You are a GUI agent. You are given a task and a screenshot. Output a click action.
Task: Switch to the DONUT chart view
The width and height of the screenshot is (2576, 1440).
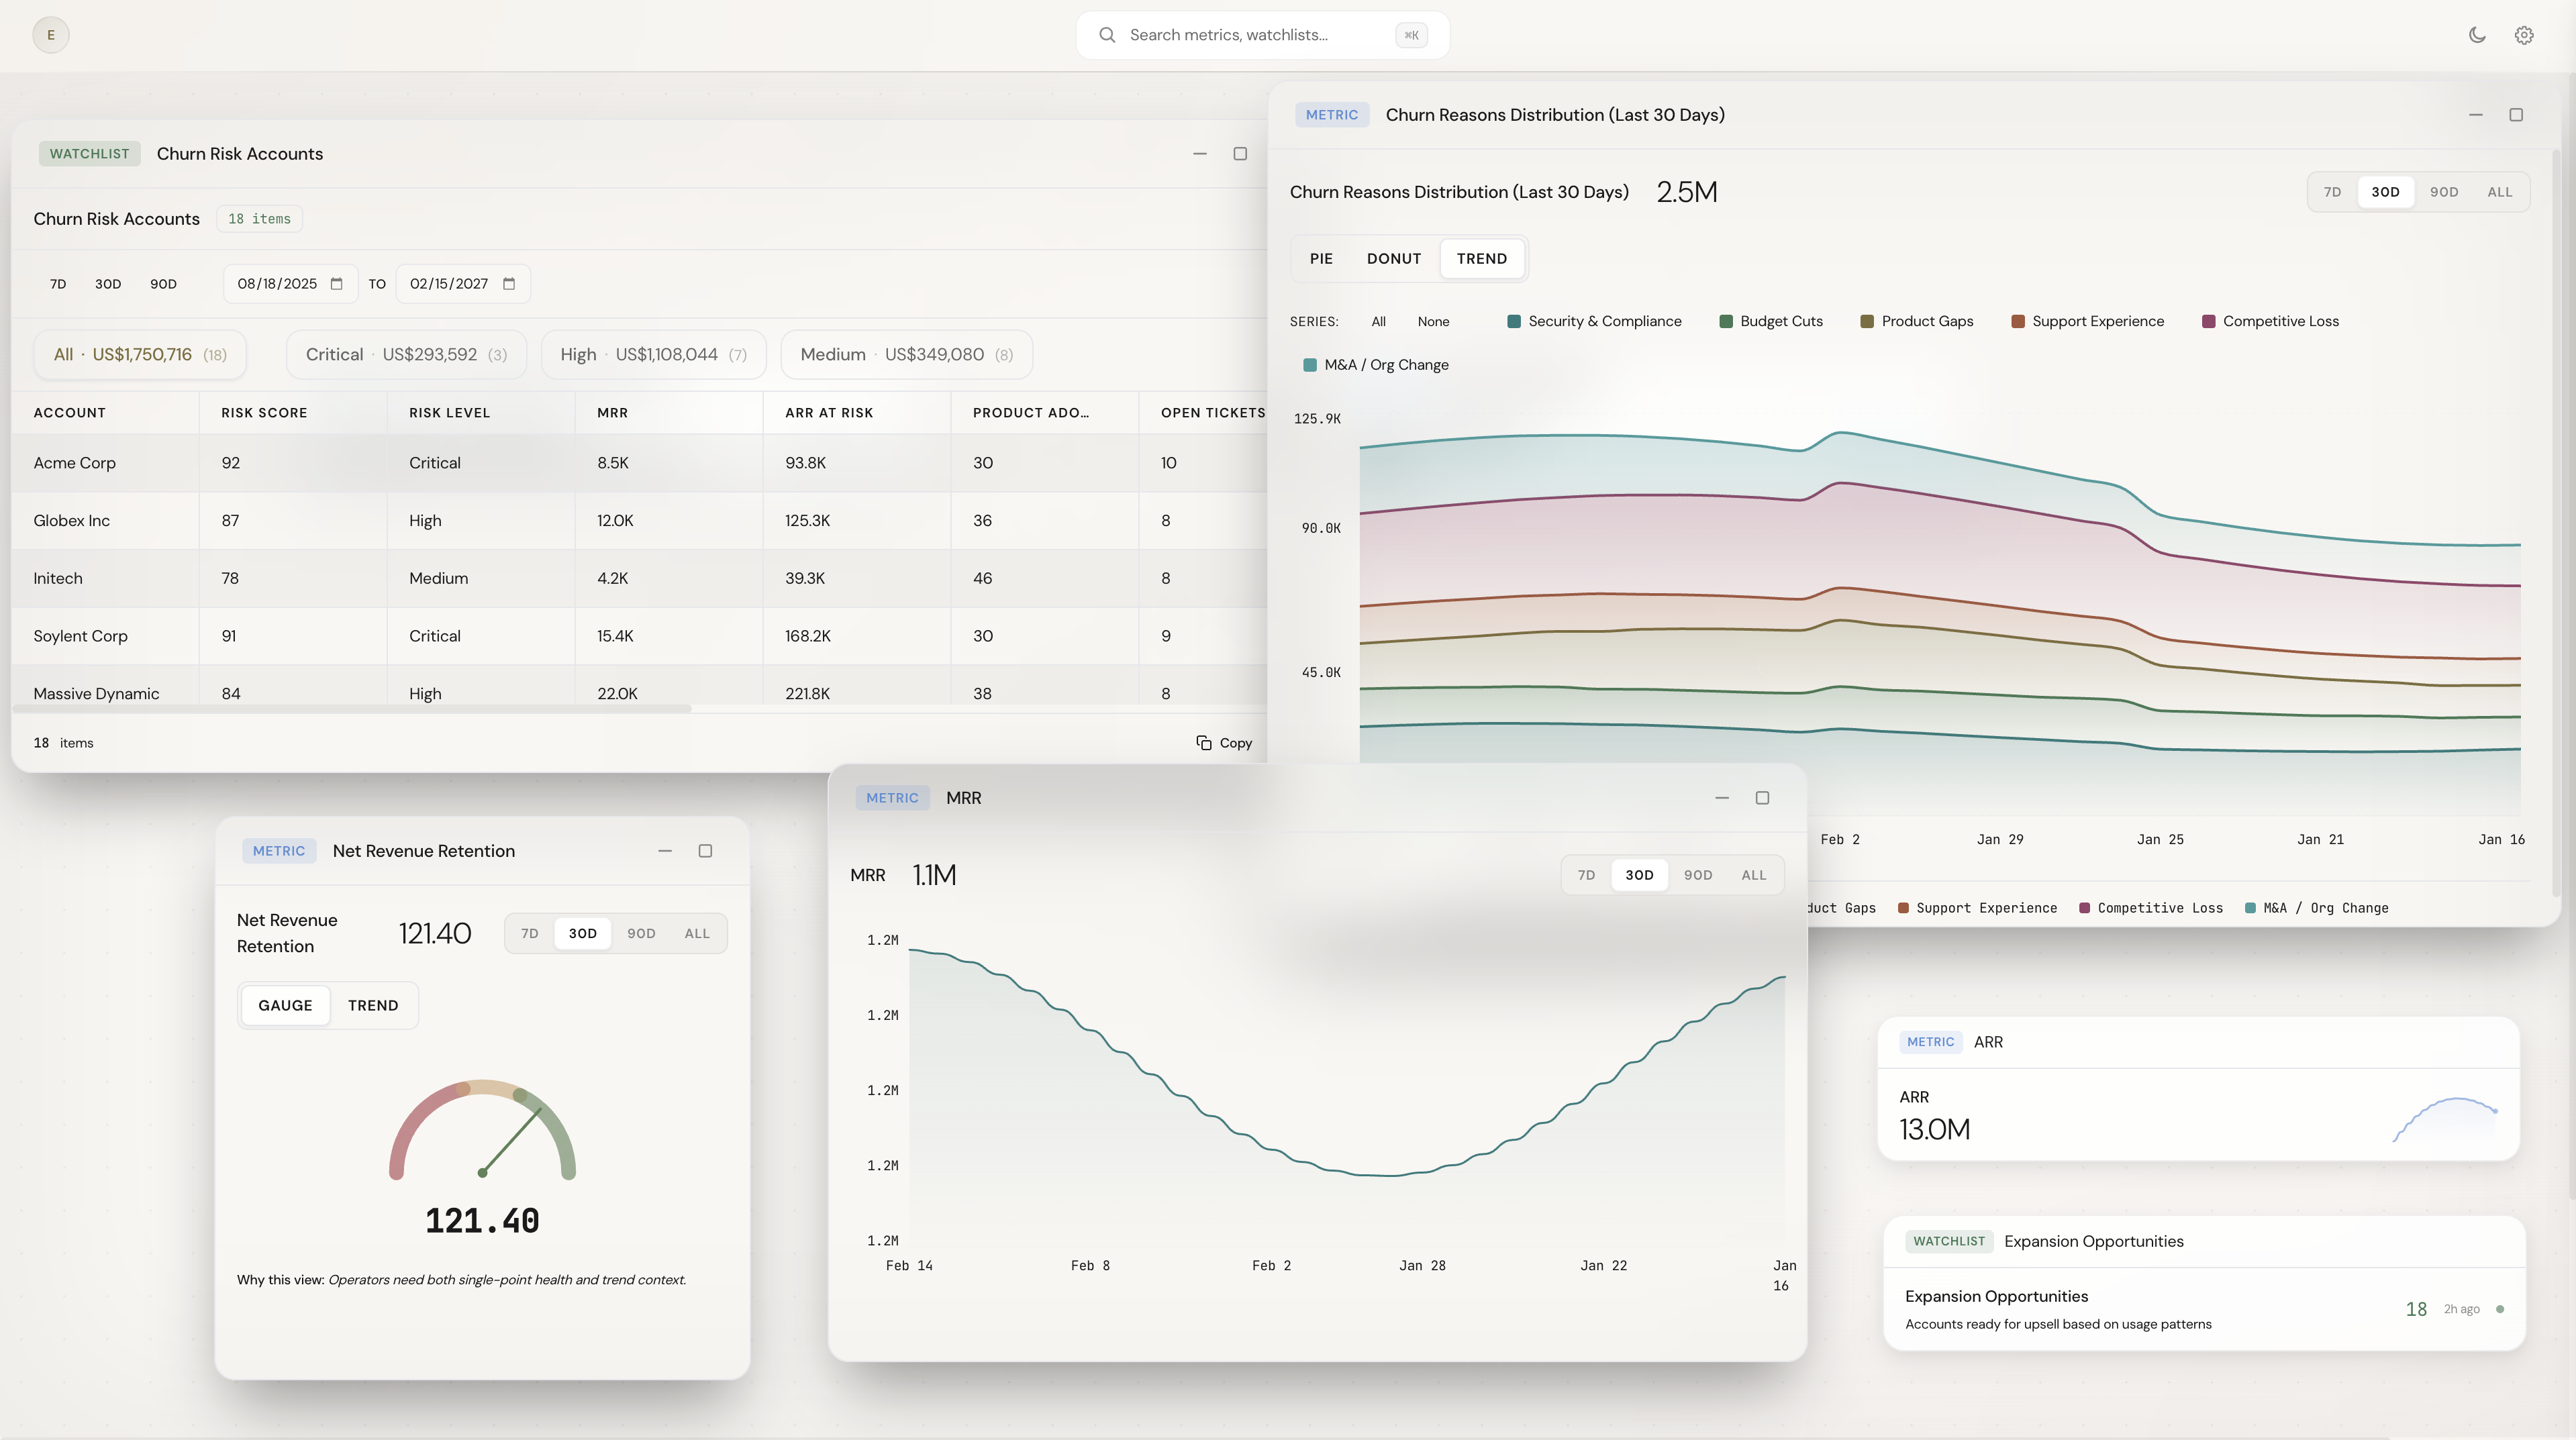(1394, 258)
